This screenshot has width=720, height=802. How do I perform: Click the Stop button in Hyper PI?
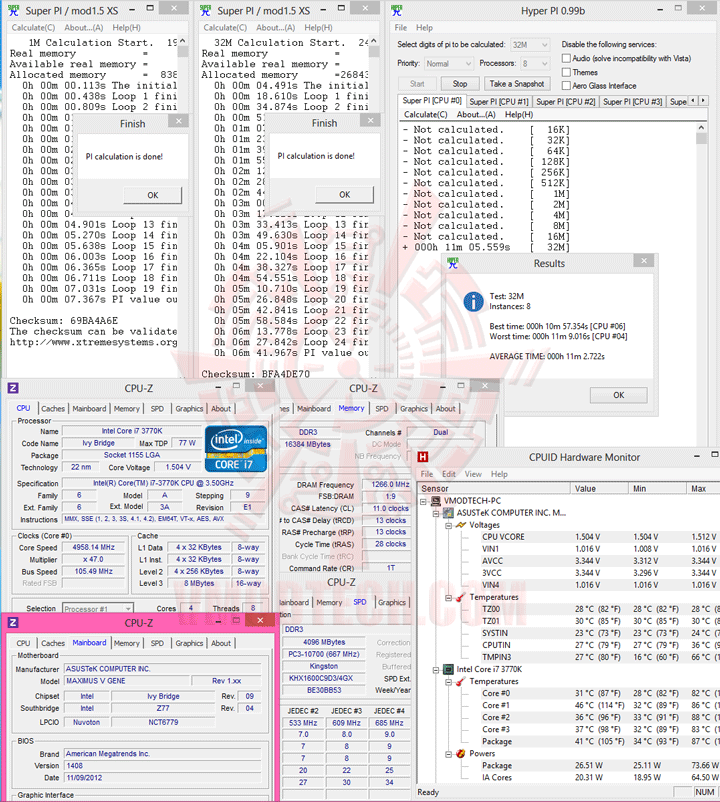(x=460, y=84)
